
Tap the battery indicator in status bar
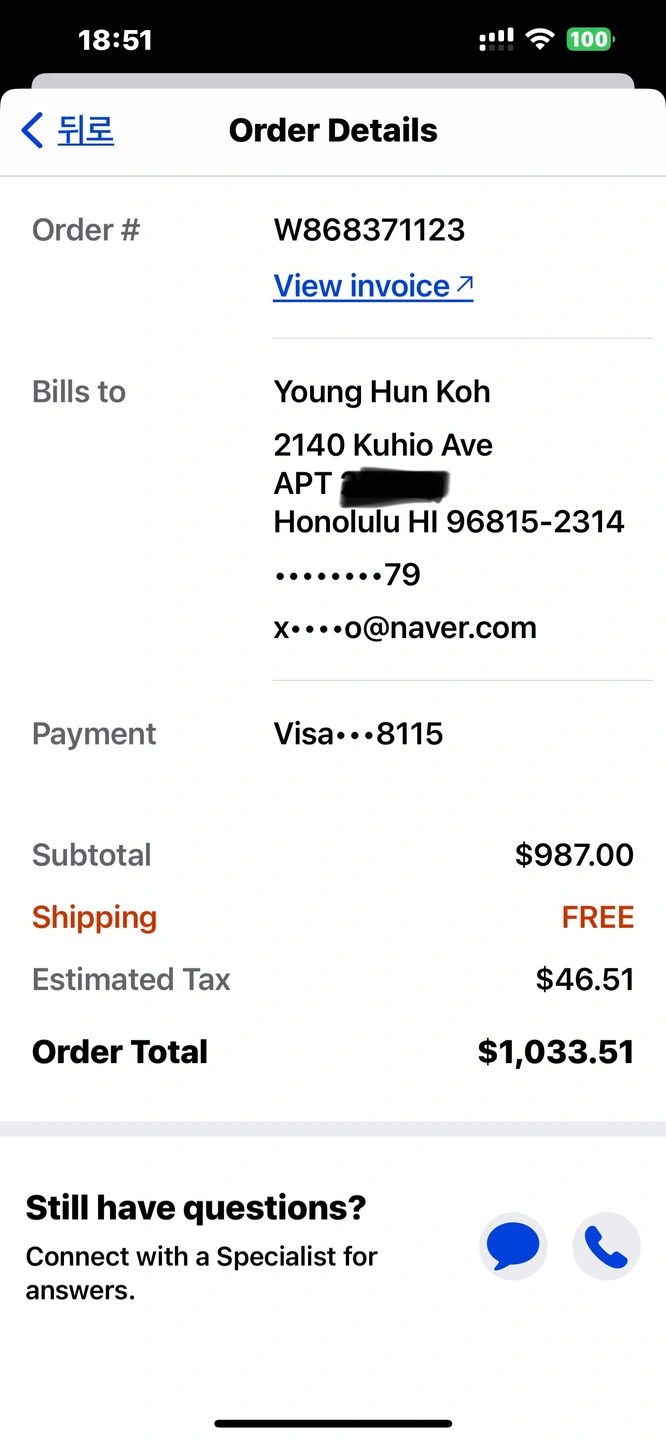[x=590, y=40]
